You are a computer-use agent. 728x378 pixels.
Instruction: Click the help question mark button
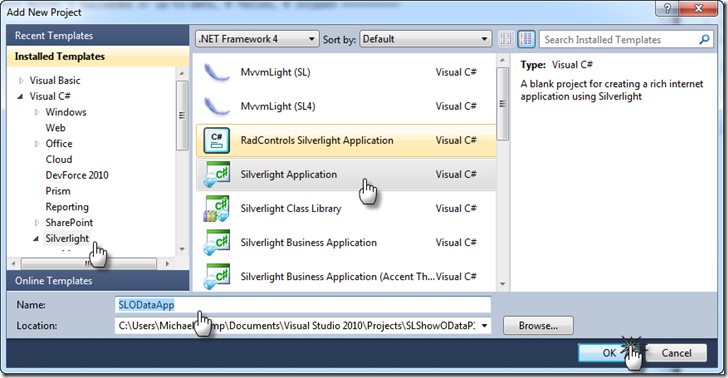[x=667, y=8]
